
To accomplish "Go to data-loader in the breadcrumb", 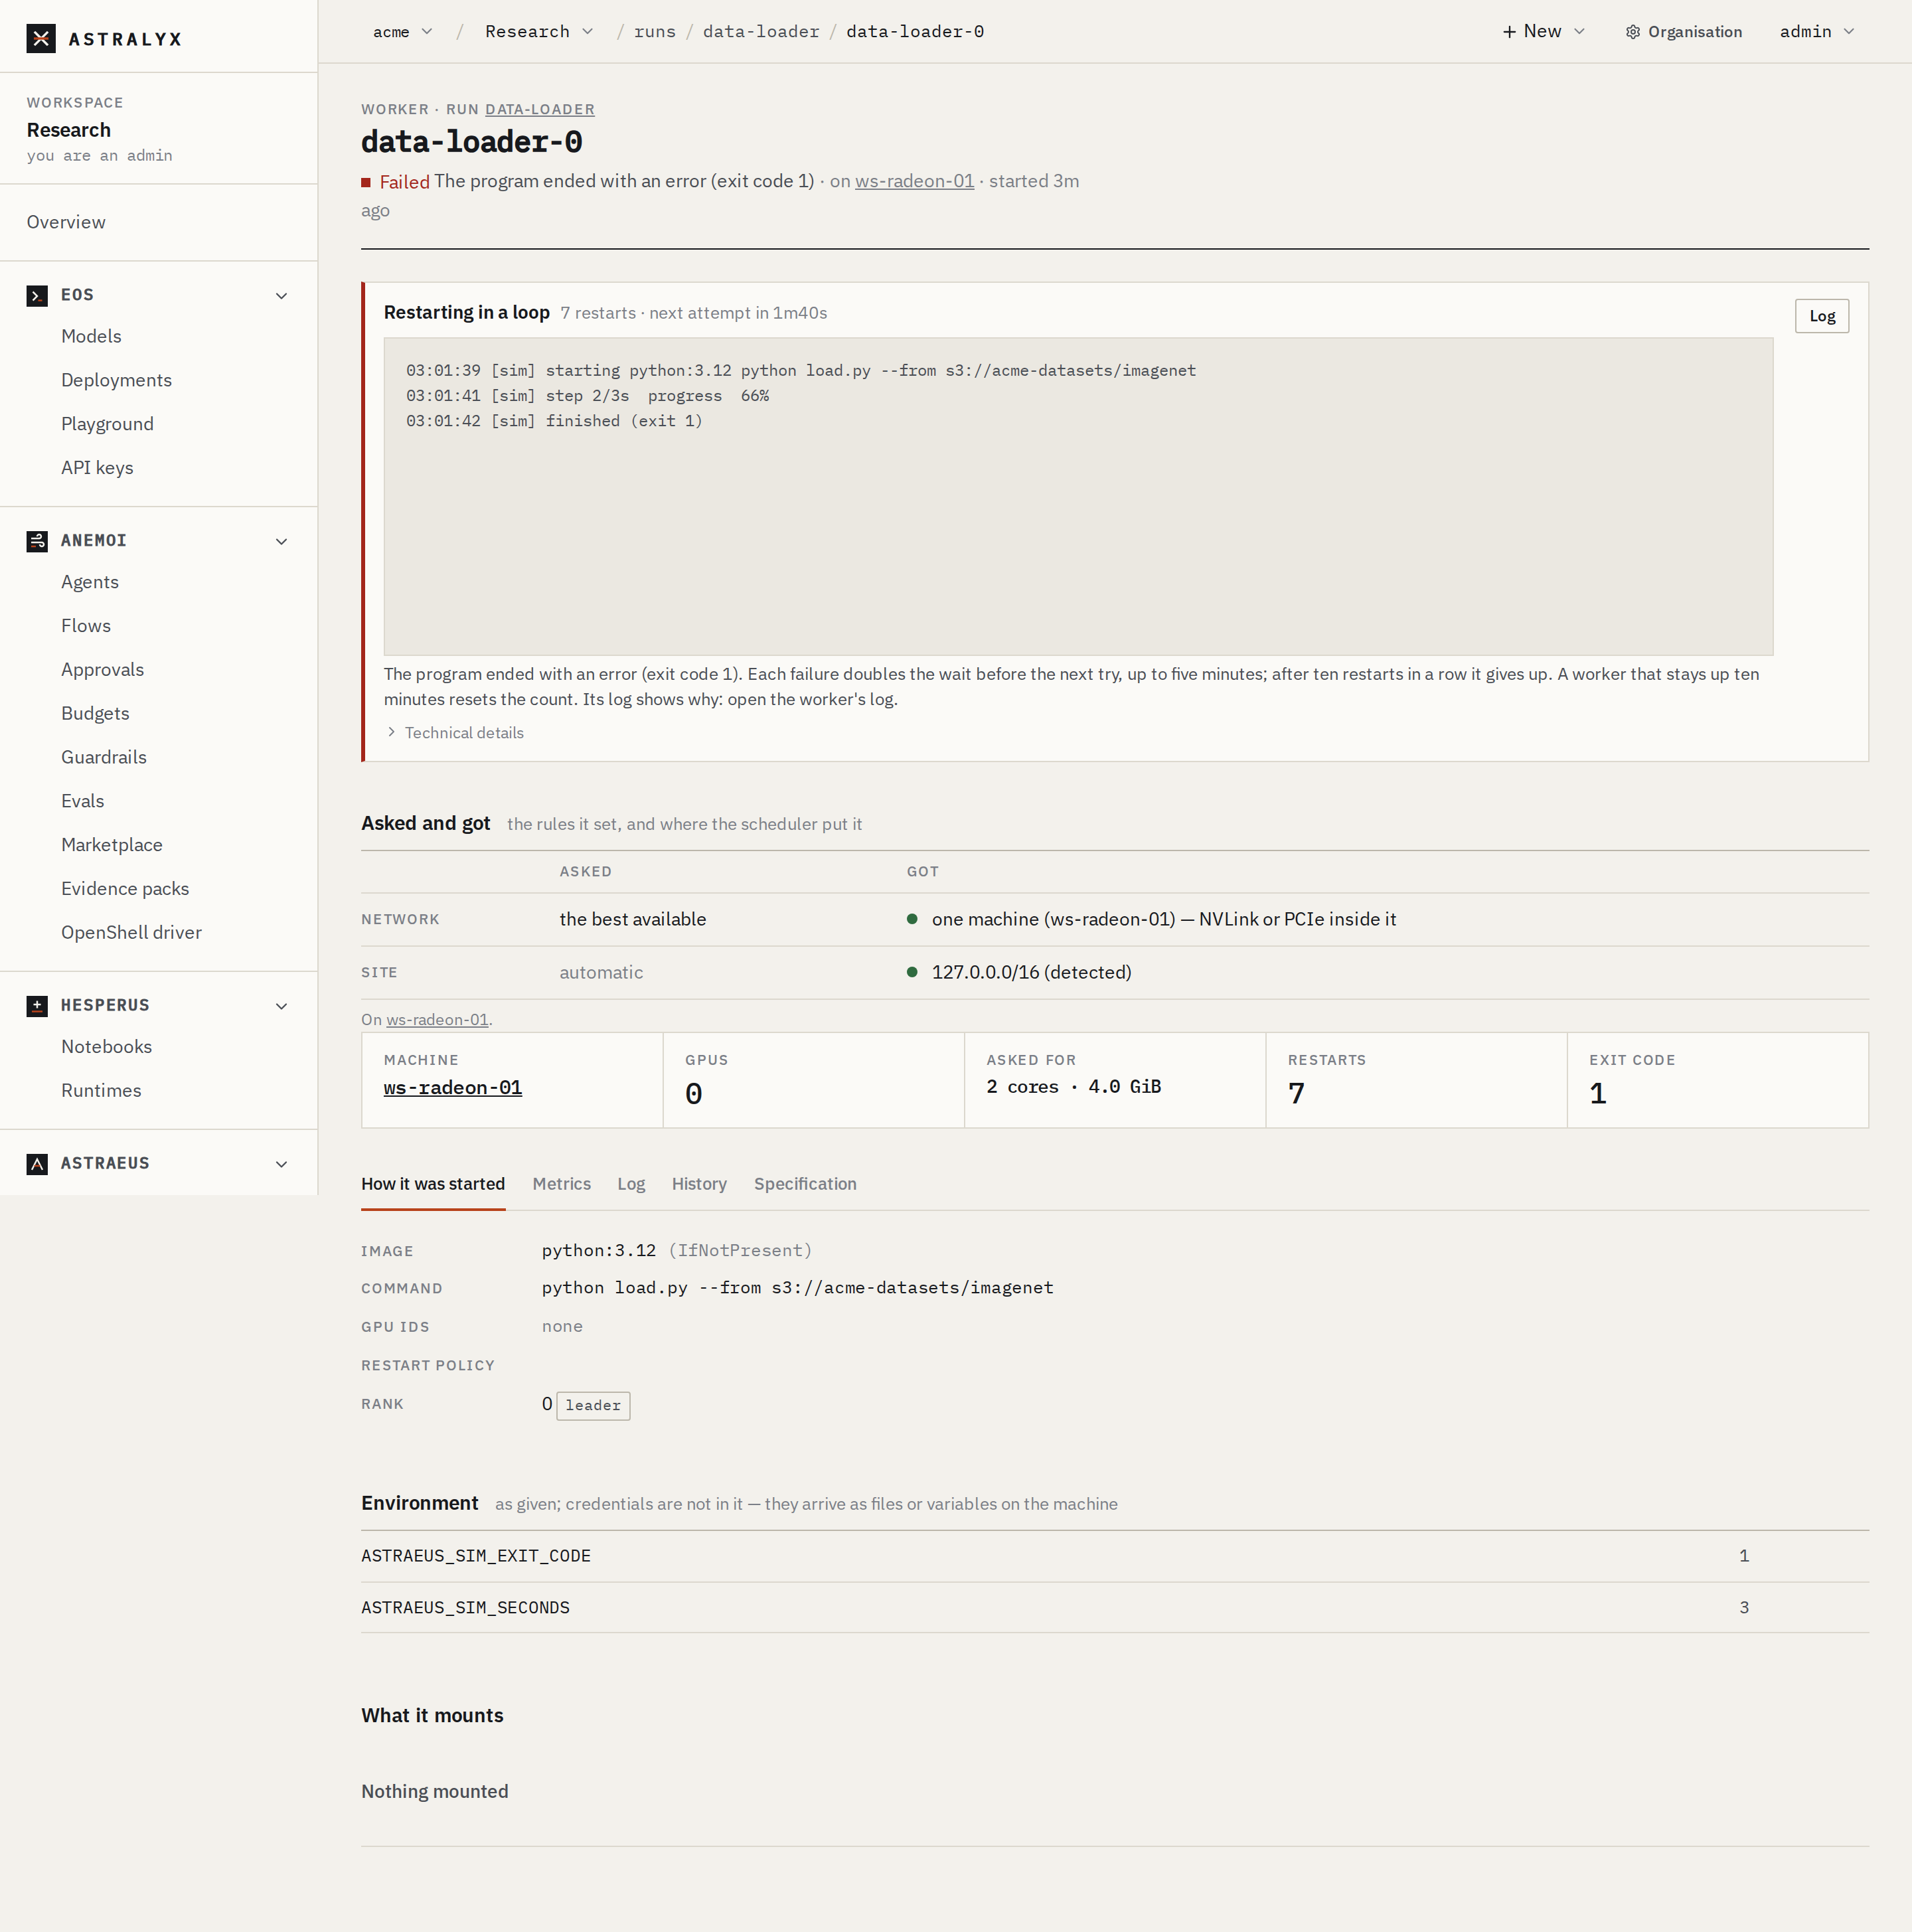I will pos(761,32).
